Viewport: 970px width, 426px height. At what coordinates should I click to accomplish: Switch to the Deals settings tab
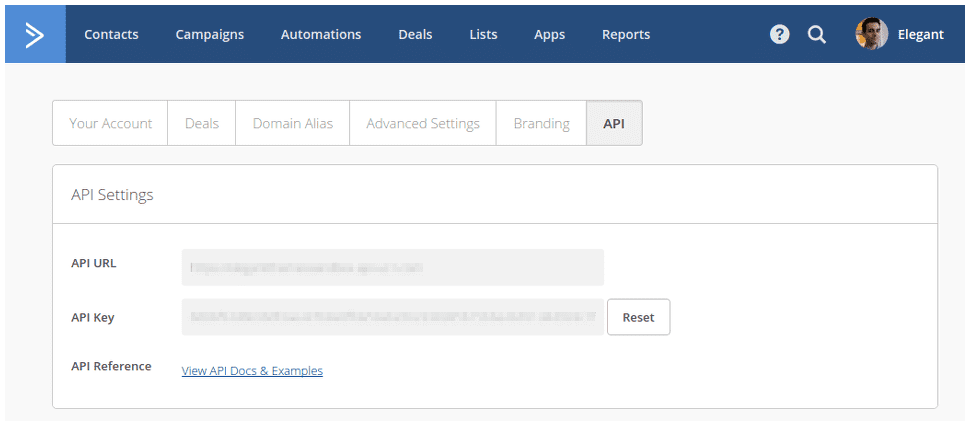tap(201, 123)
